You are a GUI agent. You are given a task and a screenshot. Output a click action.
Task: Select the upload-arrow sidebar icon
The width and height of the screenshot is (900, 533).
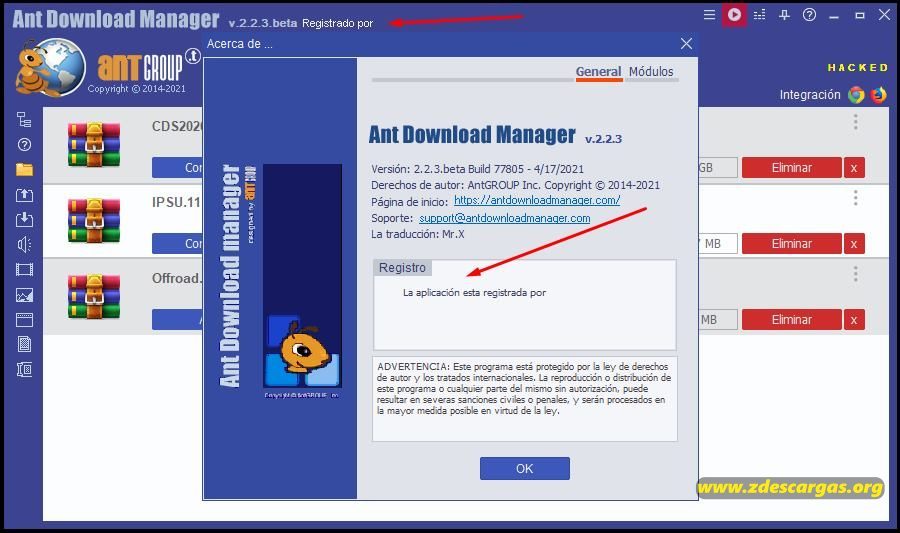(24, 195)
